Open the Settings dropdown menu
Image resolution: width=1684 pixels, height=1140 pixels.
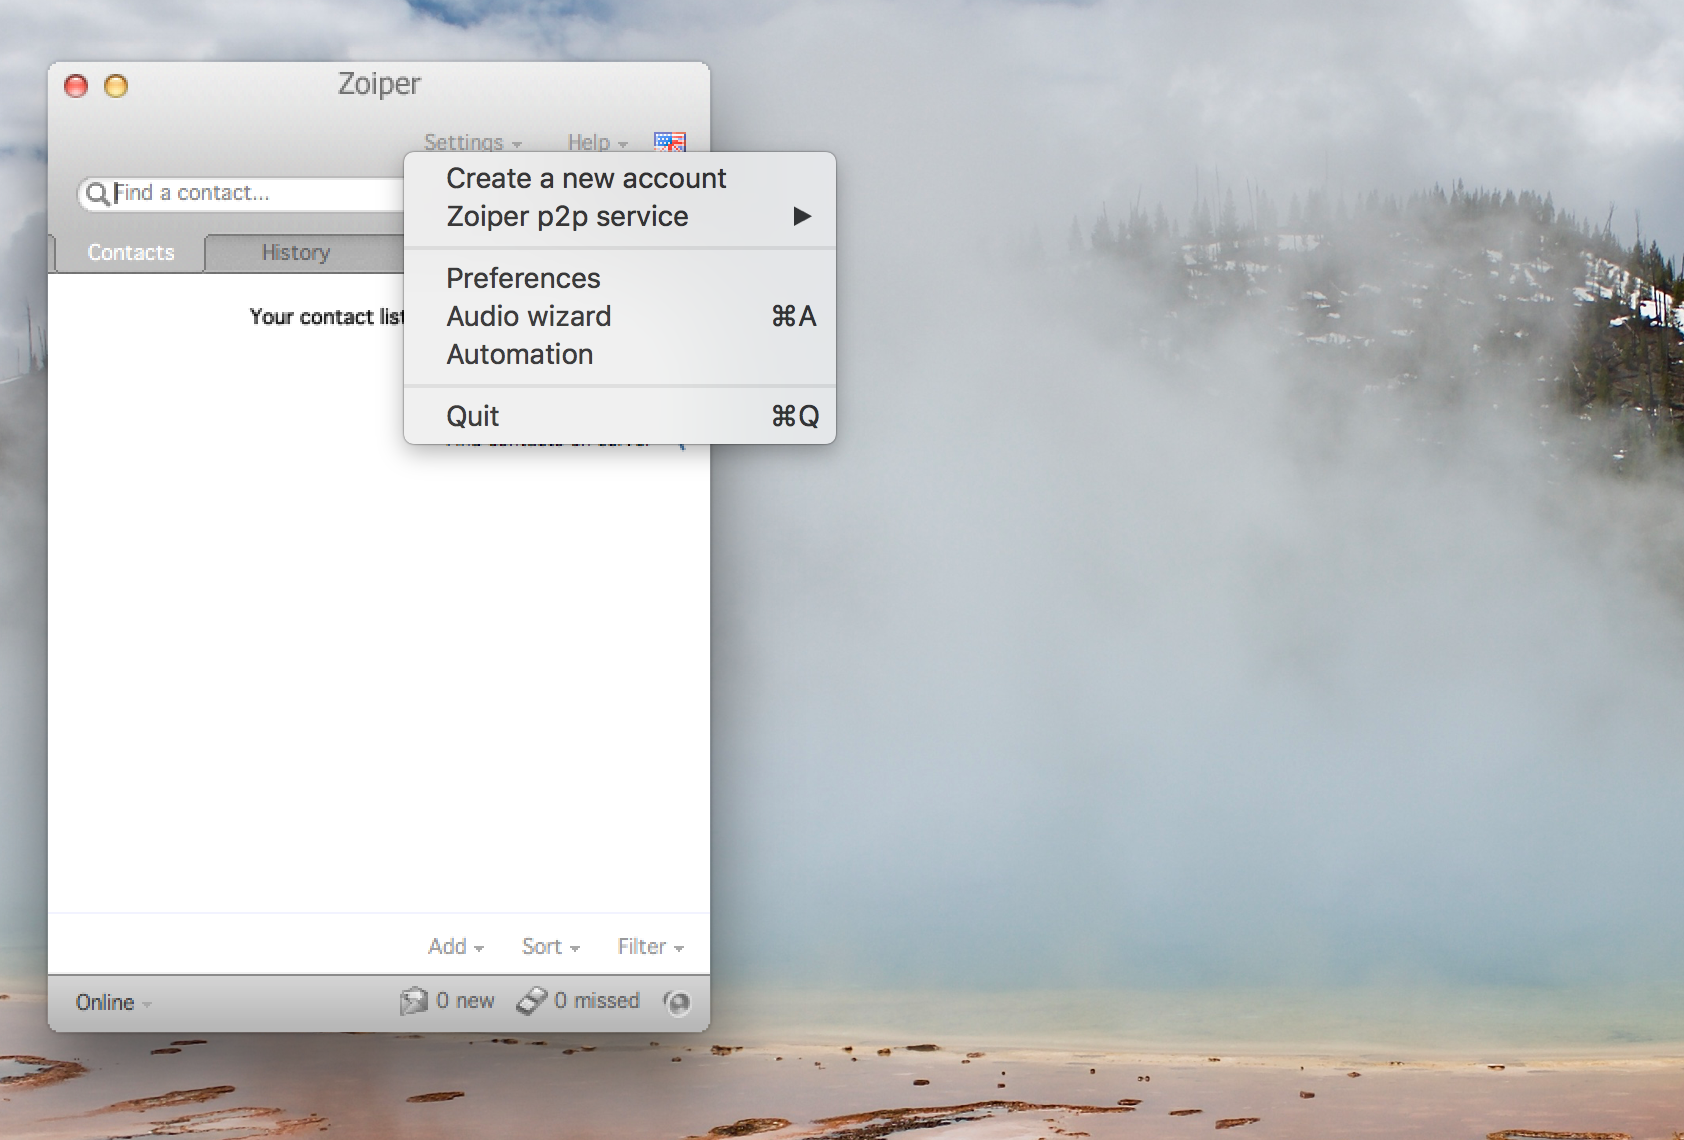pos(472,142)
